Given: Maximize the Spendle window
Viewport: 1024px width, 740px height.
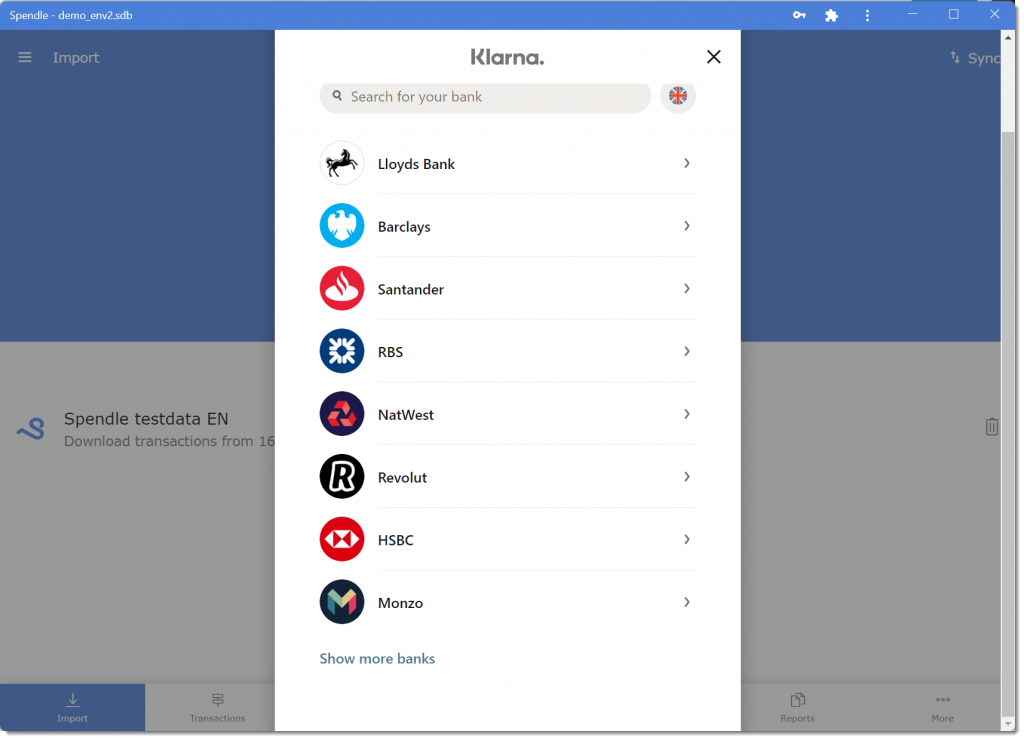Looking at the screenshot, I should [953, 14].
